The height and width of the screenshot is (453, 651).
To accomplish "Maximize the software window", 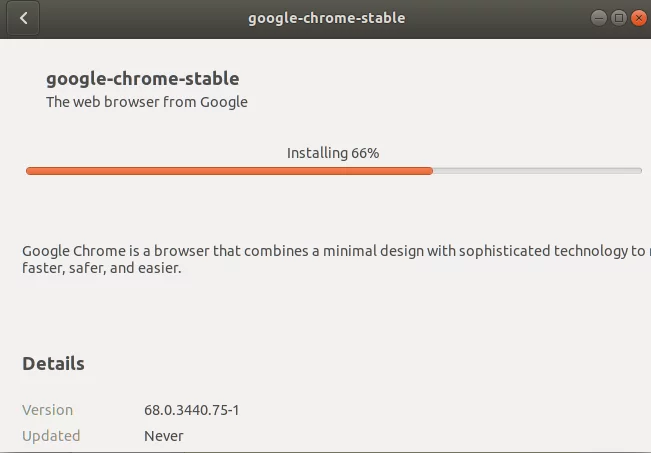I will tap(619, 18).
